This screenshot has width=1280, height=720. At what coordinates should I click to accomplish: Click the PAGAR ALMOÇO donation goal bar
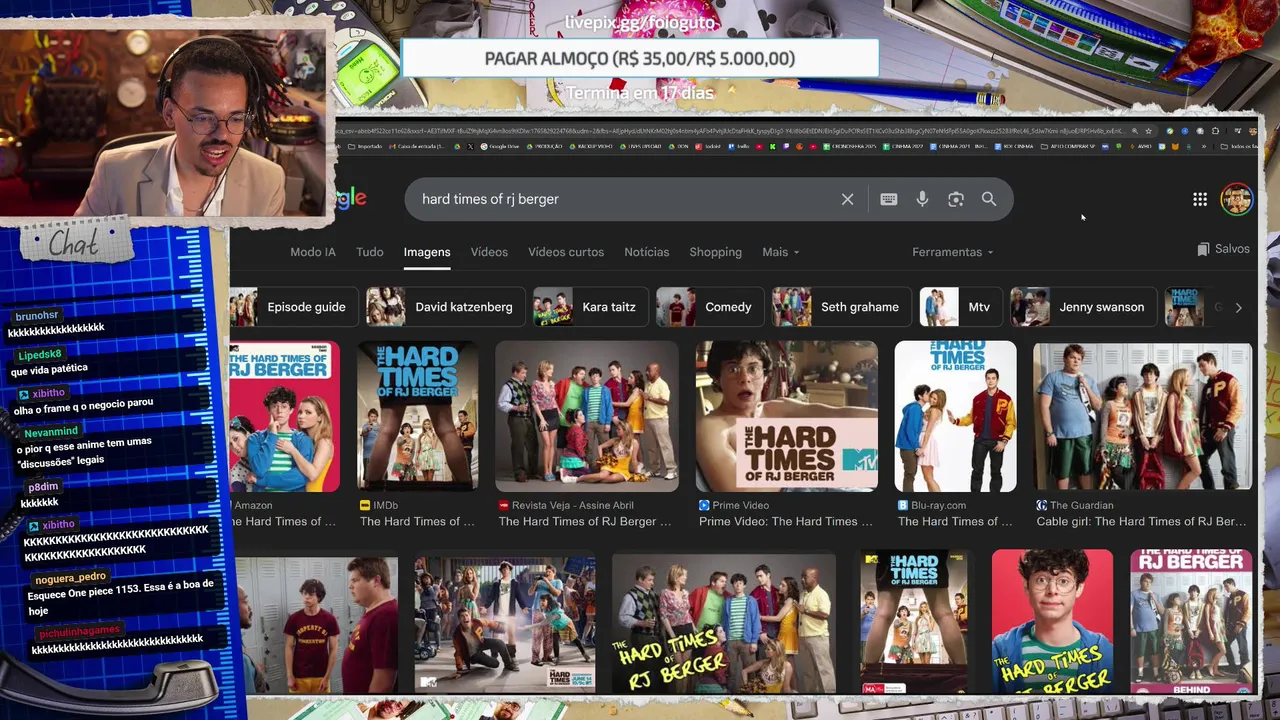click(x=640, y=59)
